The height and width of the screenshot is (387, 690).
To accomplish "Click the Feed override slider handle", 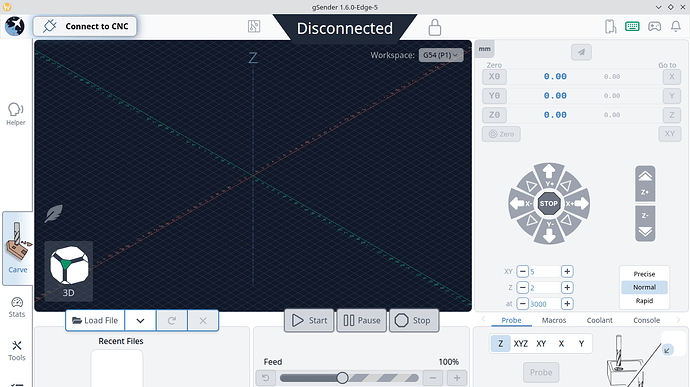I will [x=342, y=378].
